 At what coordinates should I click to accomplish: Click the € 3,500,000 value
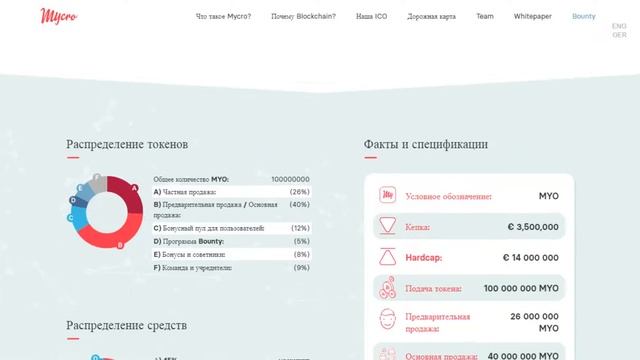pos(533,227)
